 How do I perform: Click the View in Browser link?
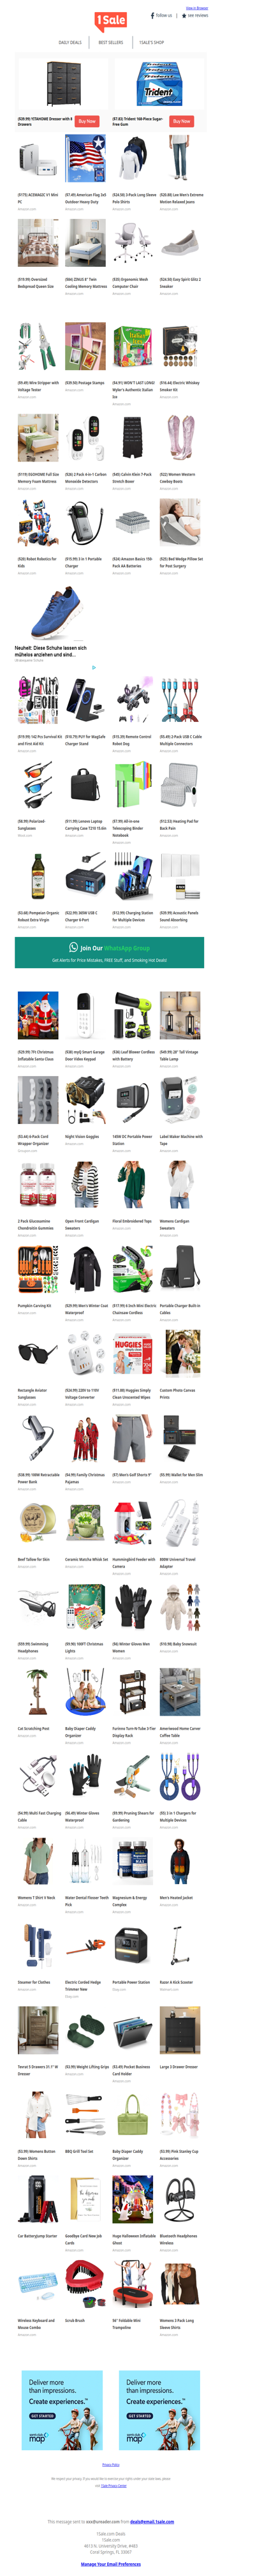pos(197,8)
